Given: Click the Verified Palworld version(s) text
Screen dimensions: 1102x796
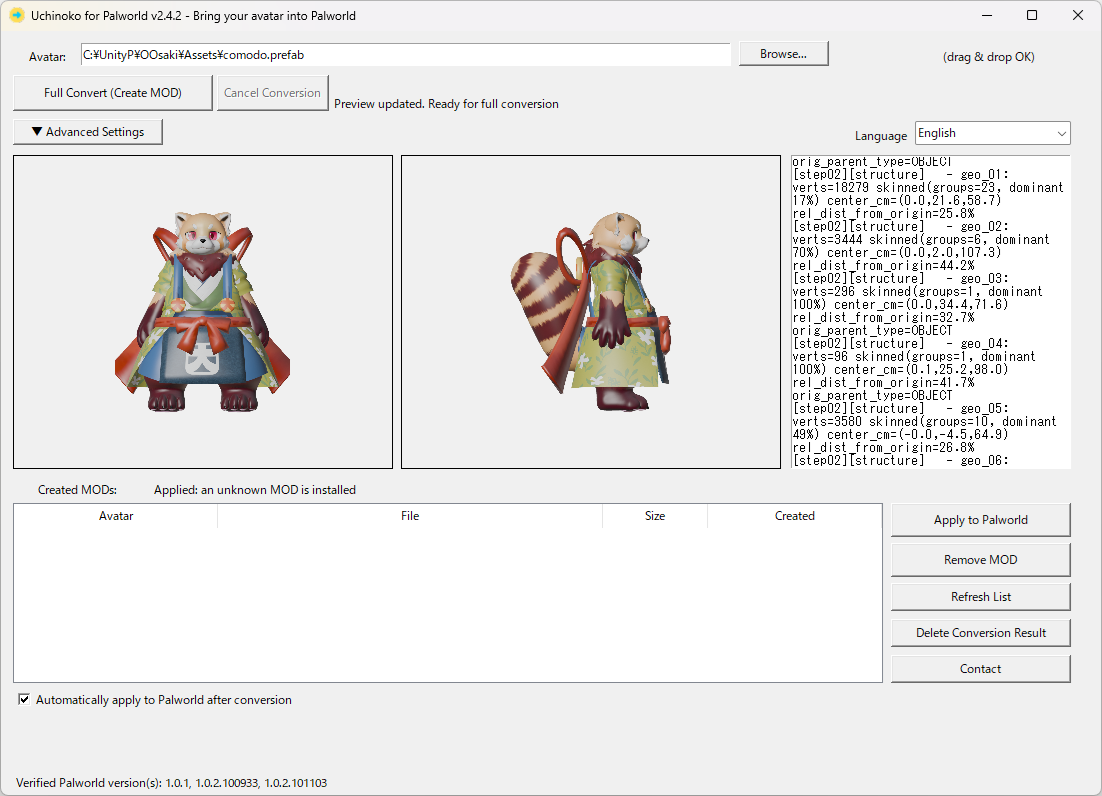Looking at the screenshot, I should (171, 783).
